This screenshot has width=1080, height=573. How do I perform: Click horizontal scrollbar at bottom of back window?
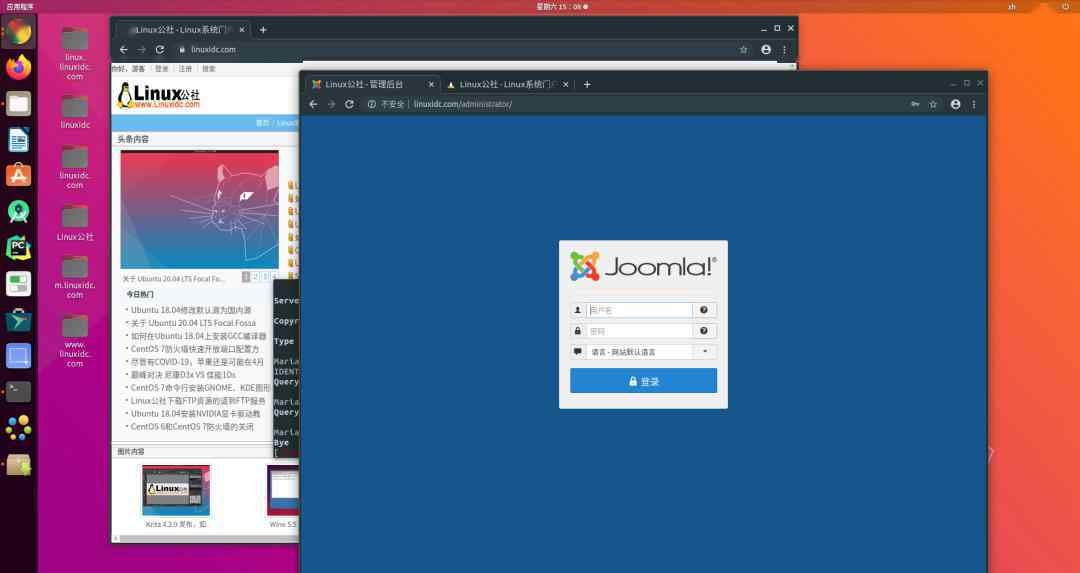(x=207, y=539)
